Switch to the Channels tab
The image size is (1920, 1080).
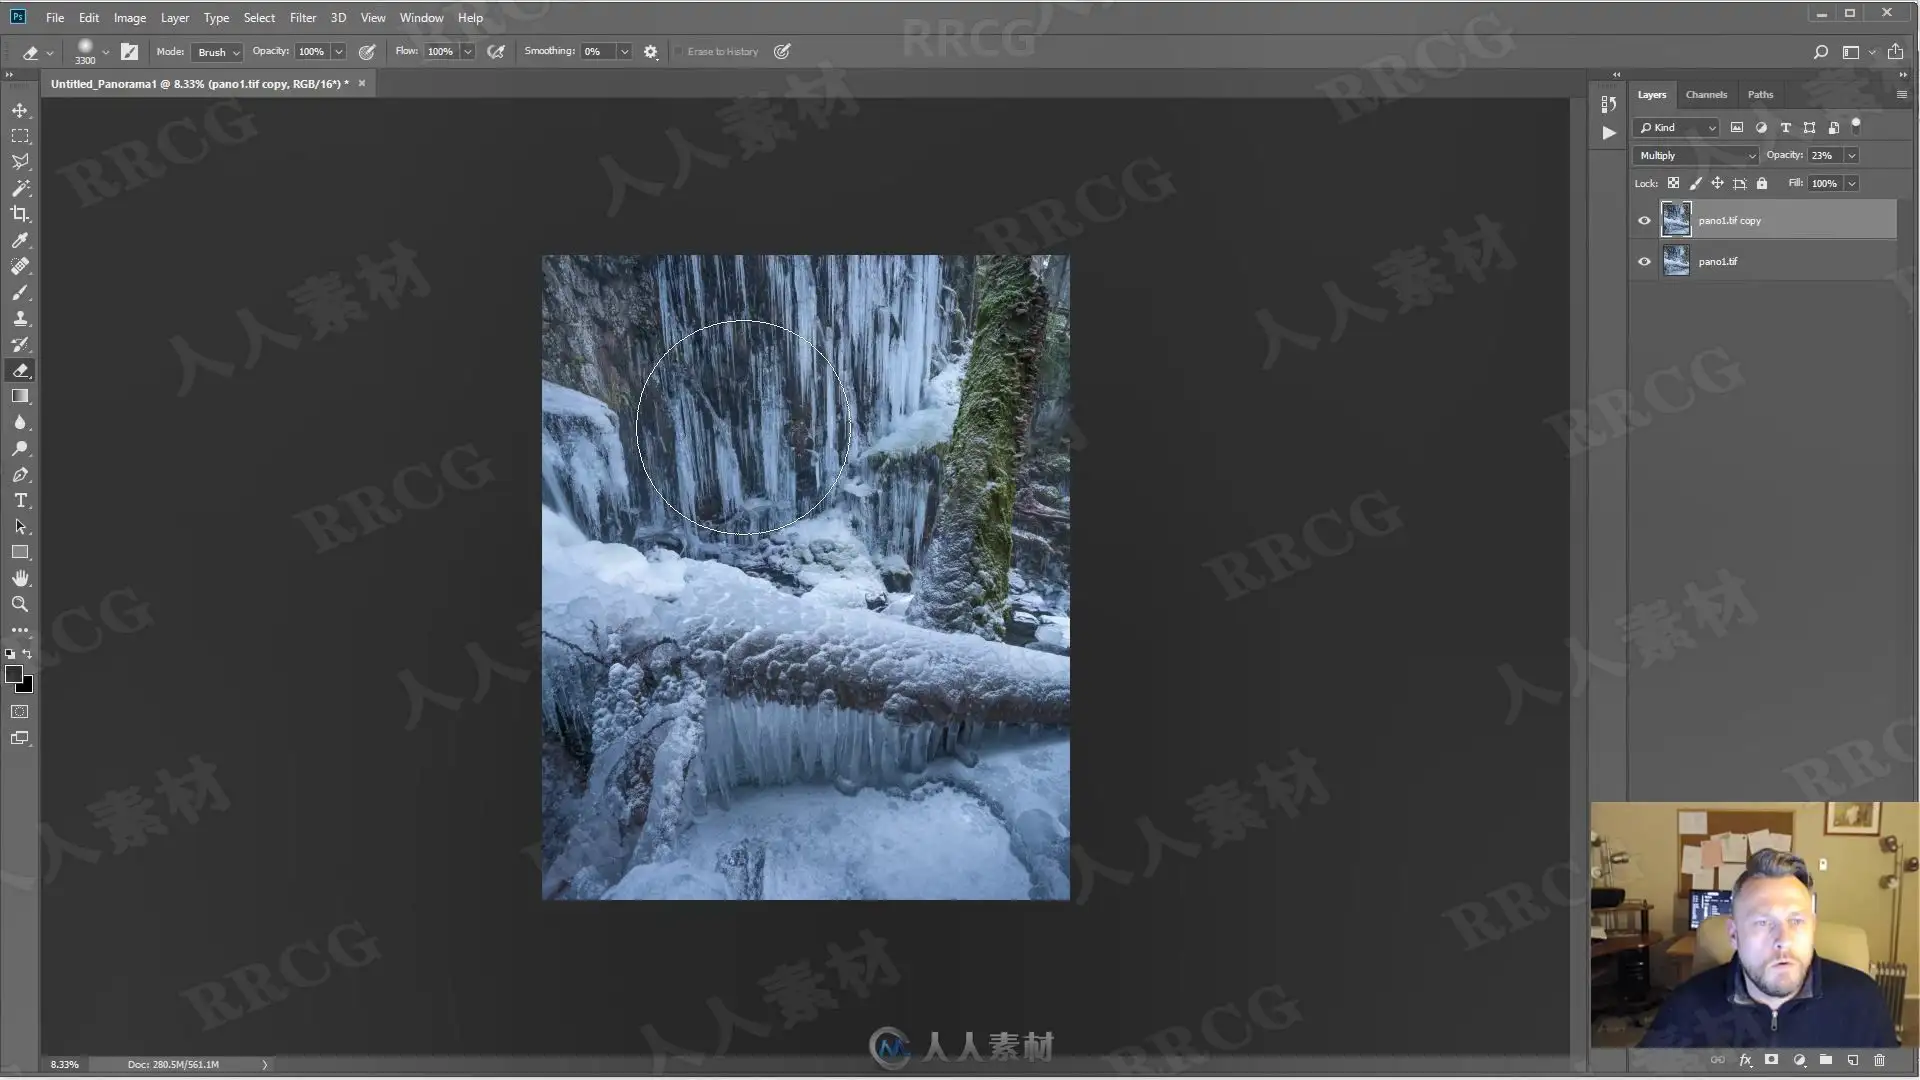(1706, 95)
